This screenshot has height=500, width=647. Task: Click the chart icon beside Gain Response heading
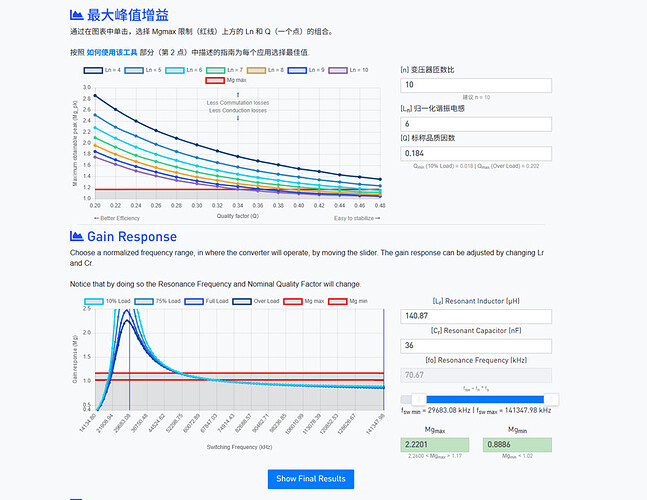click(76, 237)
